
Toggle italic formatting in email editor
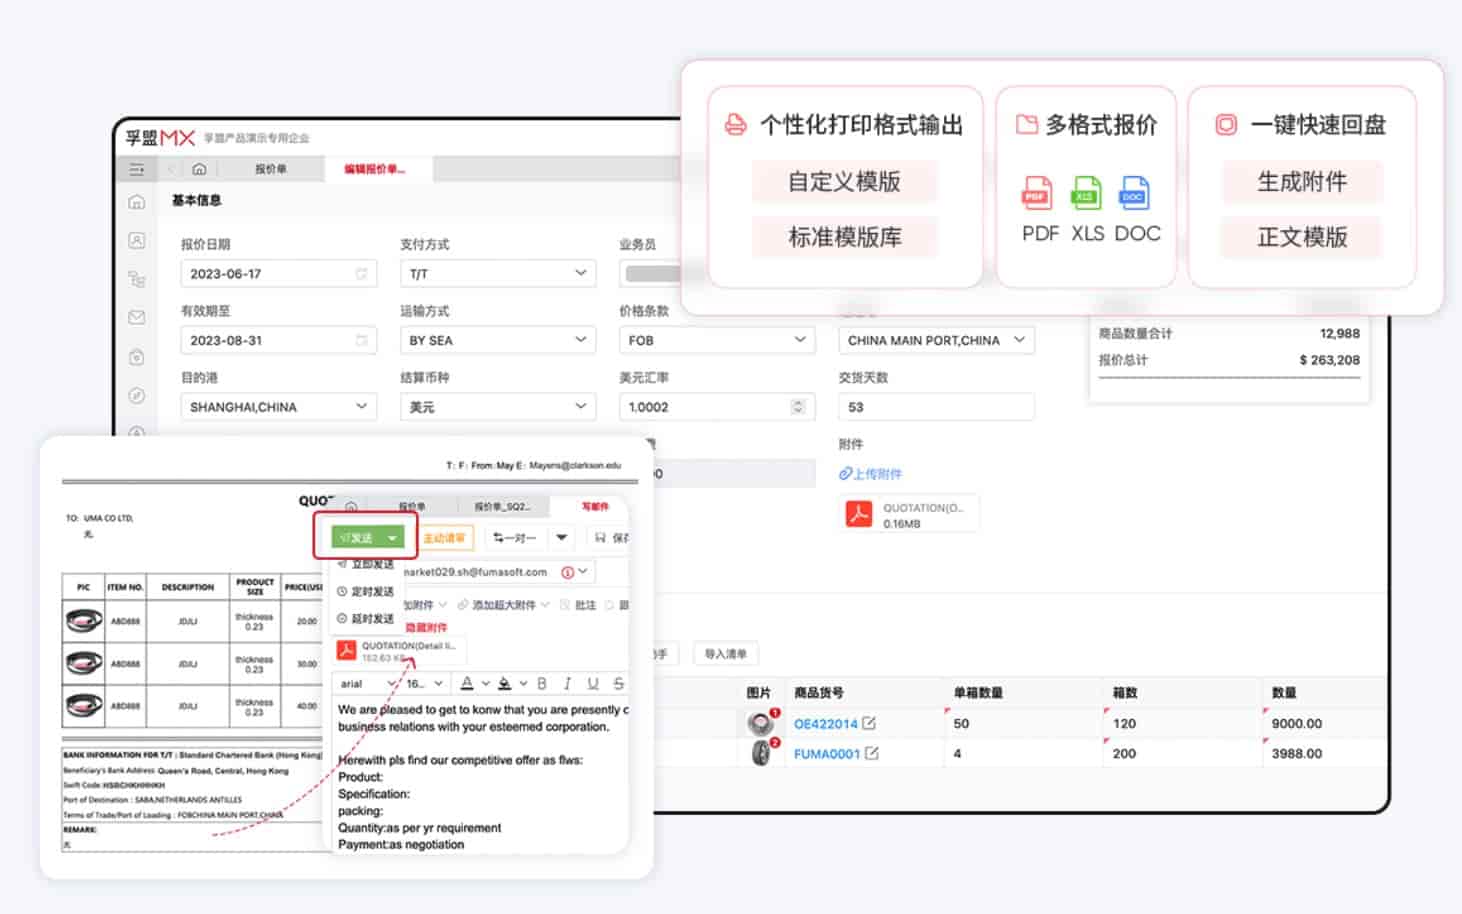(567, 684)
